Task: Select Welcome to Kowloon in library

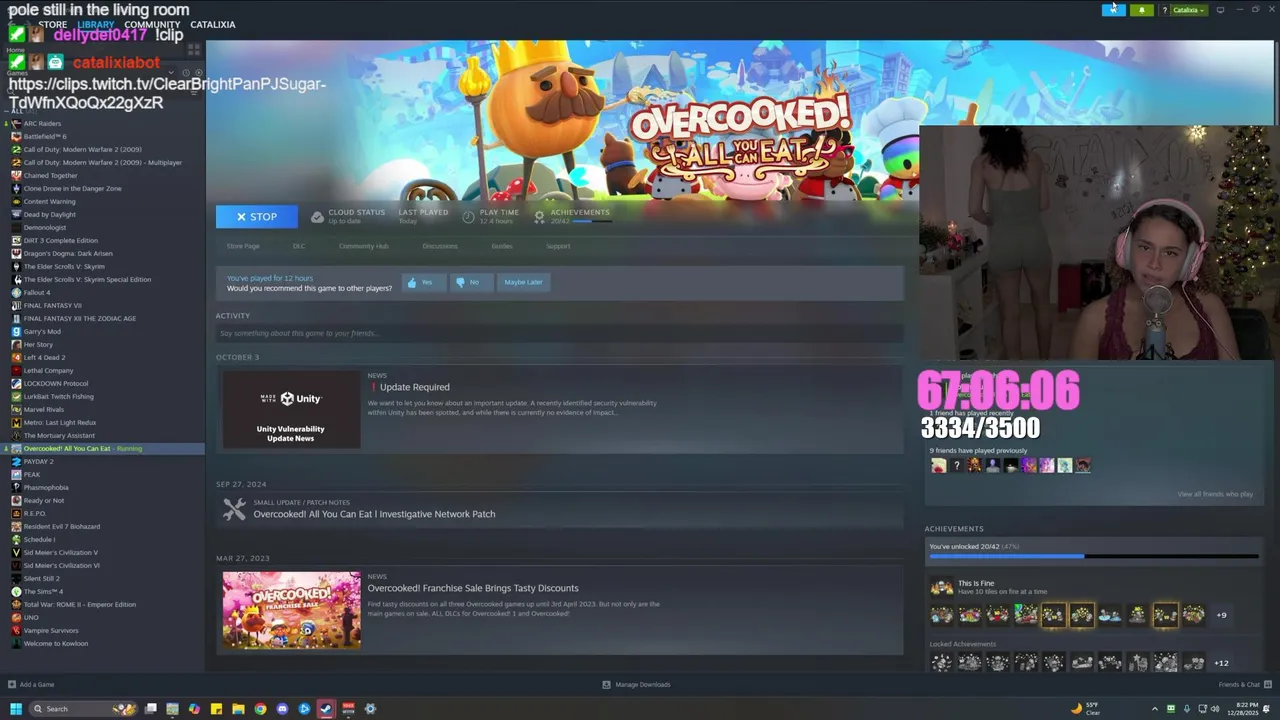Action: (x=55, y=643)
